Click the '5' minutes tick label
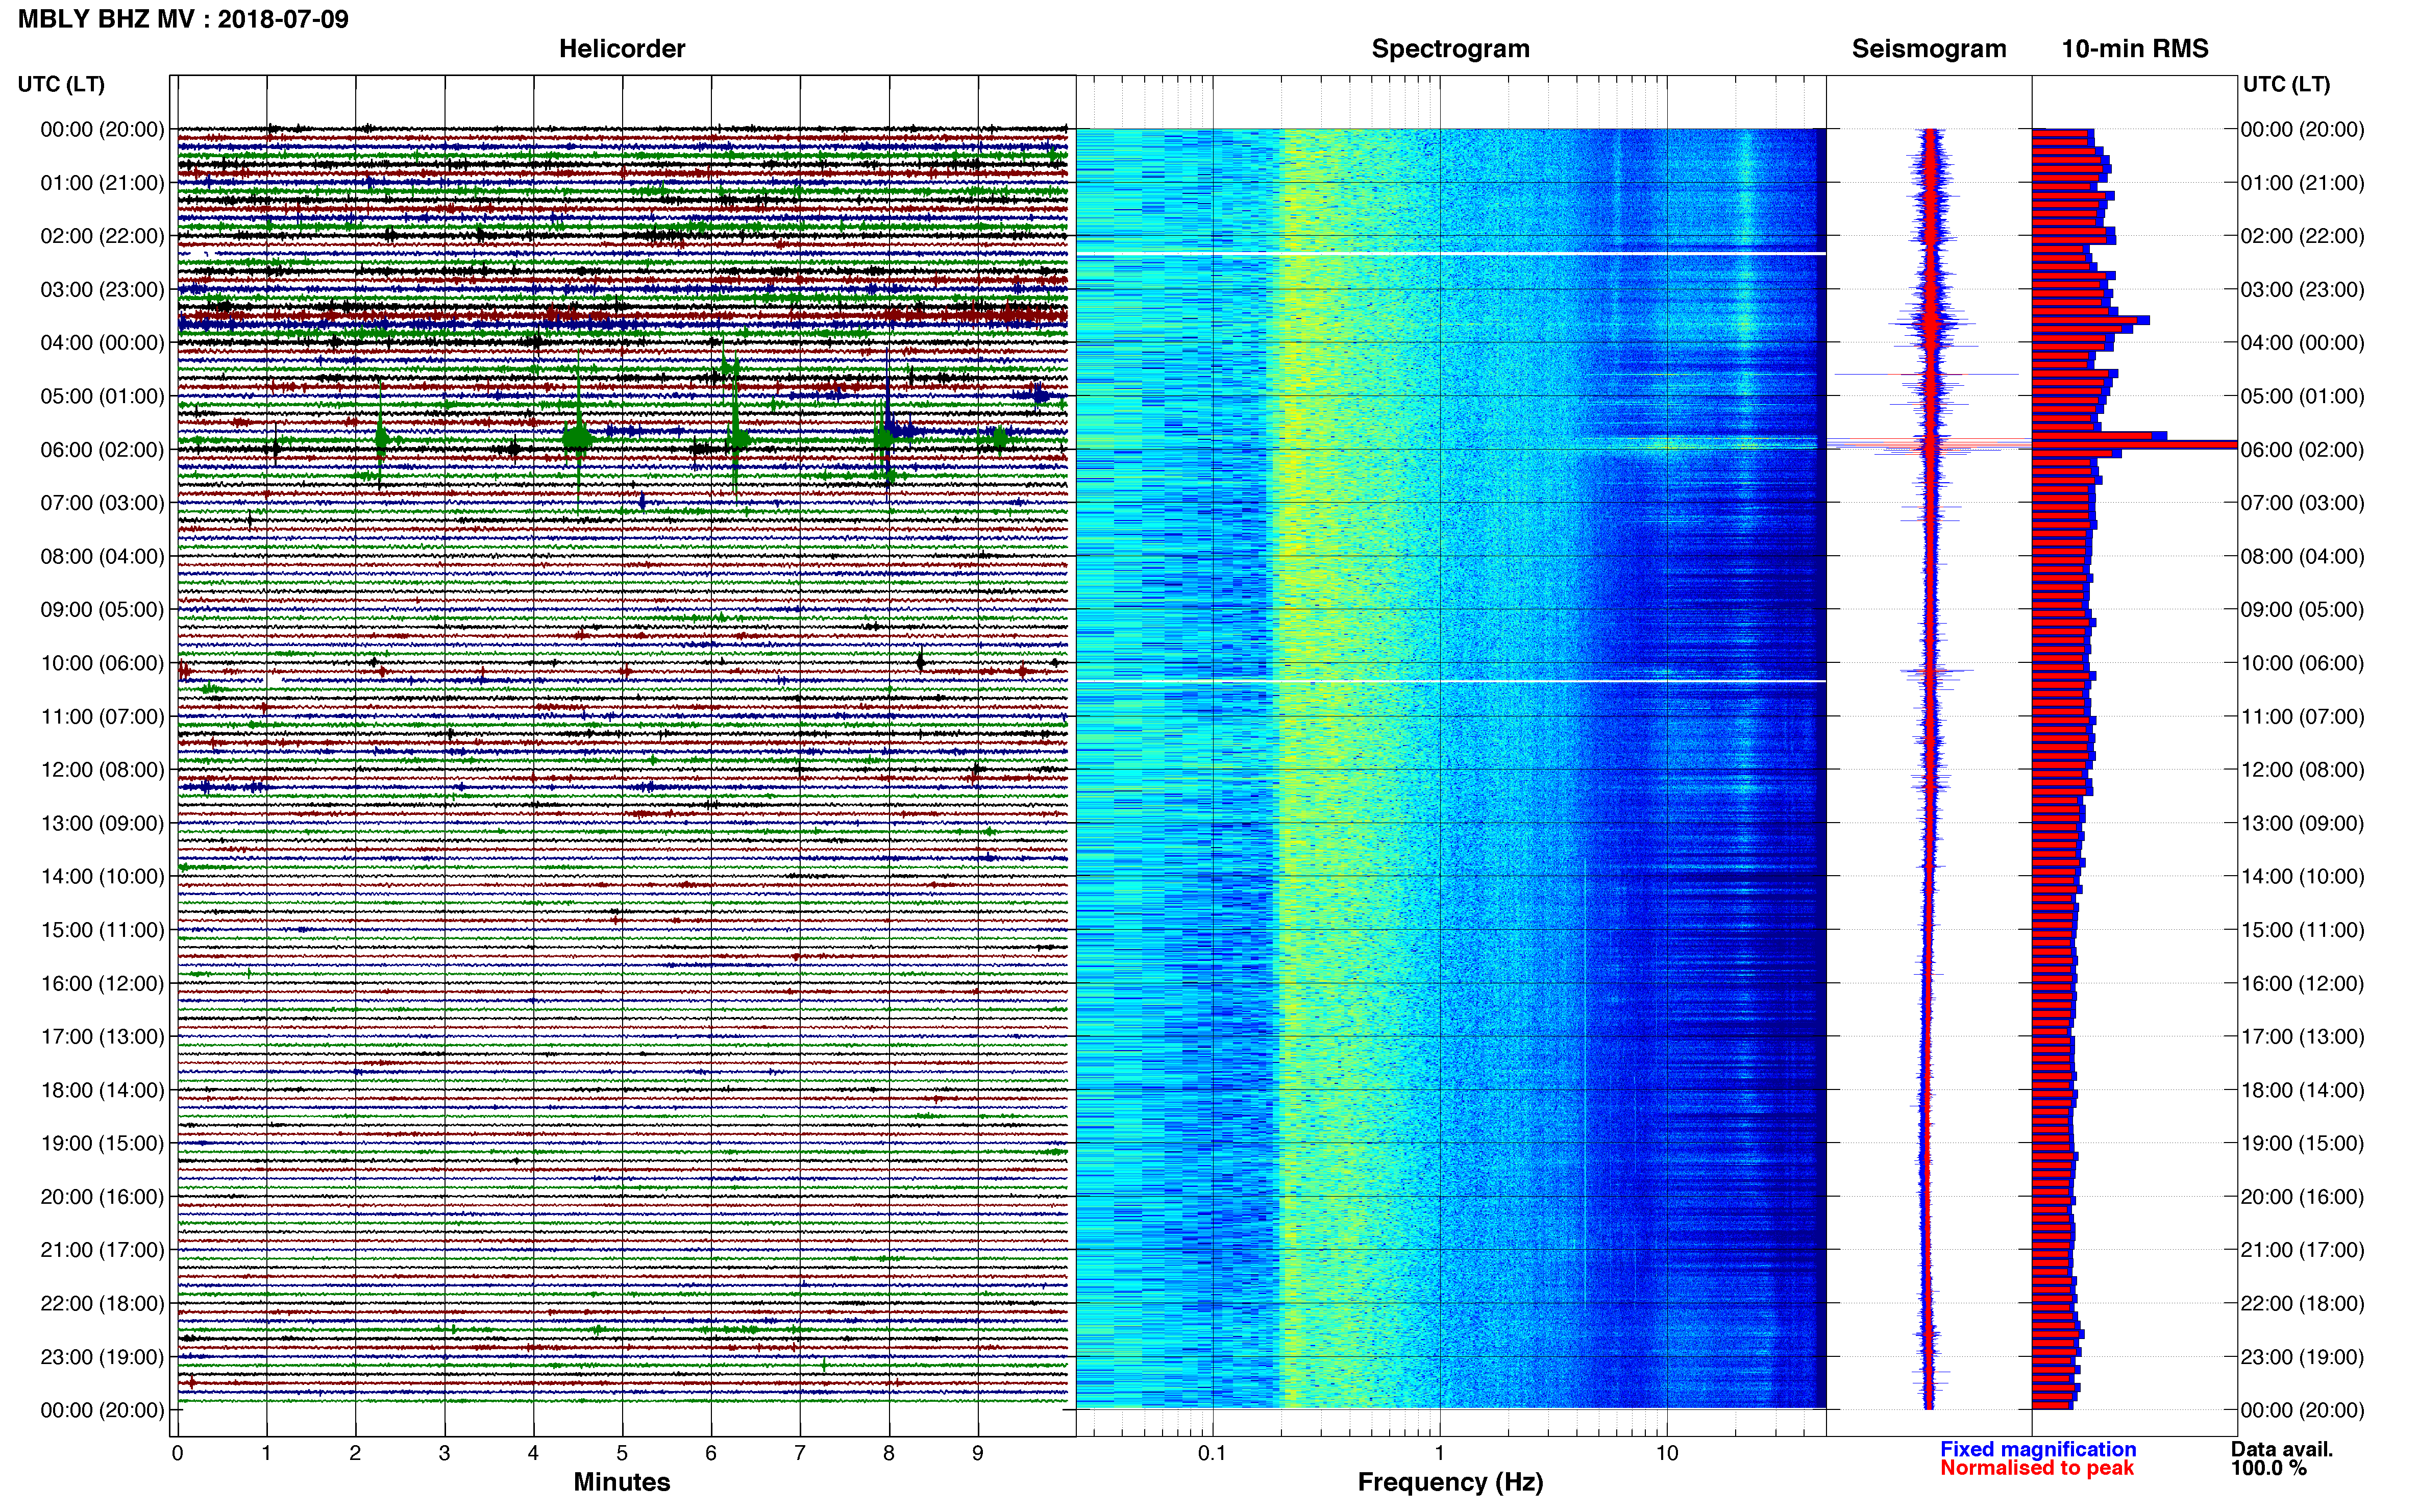The width and height of the screenshot is (2419, 1512). point(622,1453)
